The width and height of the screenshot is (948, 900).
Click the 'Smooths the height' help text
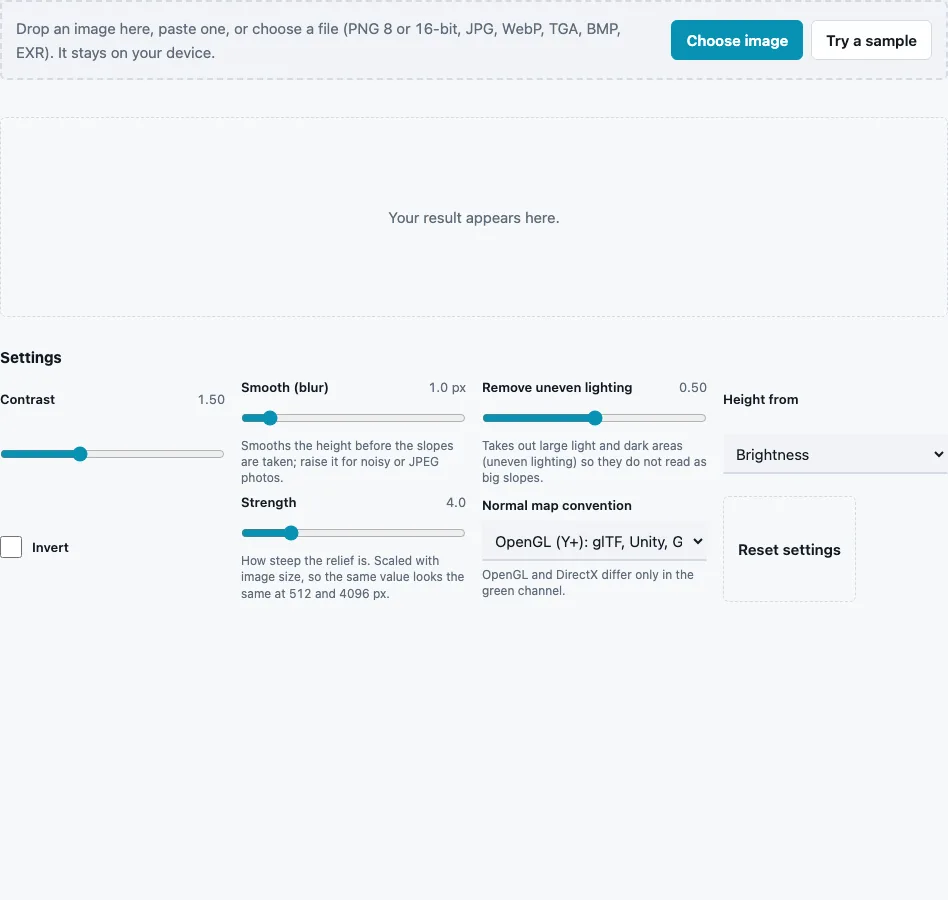pyautogui.click(x=347, y=461)
